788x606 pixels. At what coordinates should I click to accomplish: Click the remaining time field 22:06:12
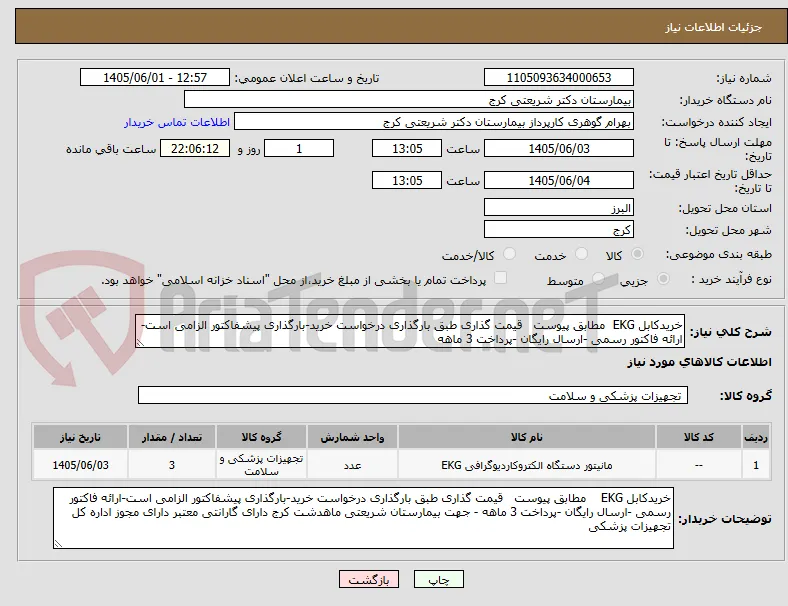tap(195, 149)
